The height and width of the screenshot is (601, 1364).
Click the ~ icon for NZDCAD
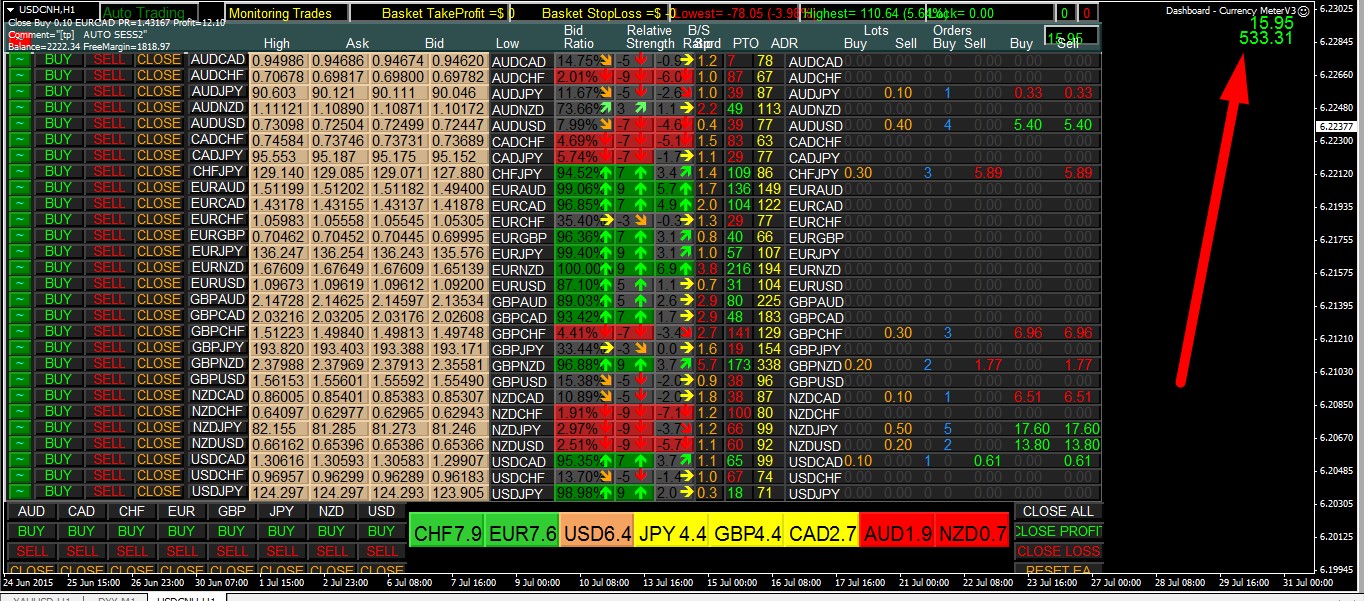(20, 396)
